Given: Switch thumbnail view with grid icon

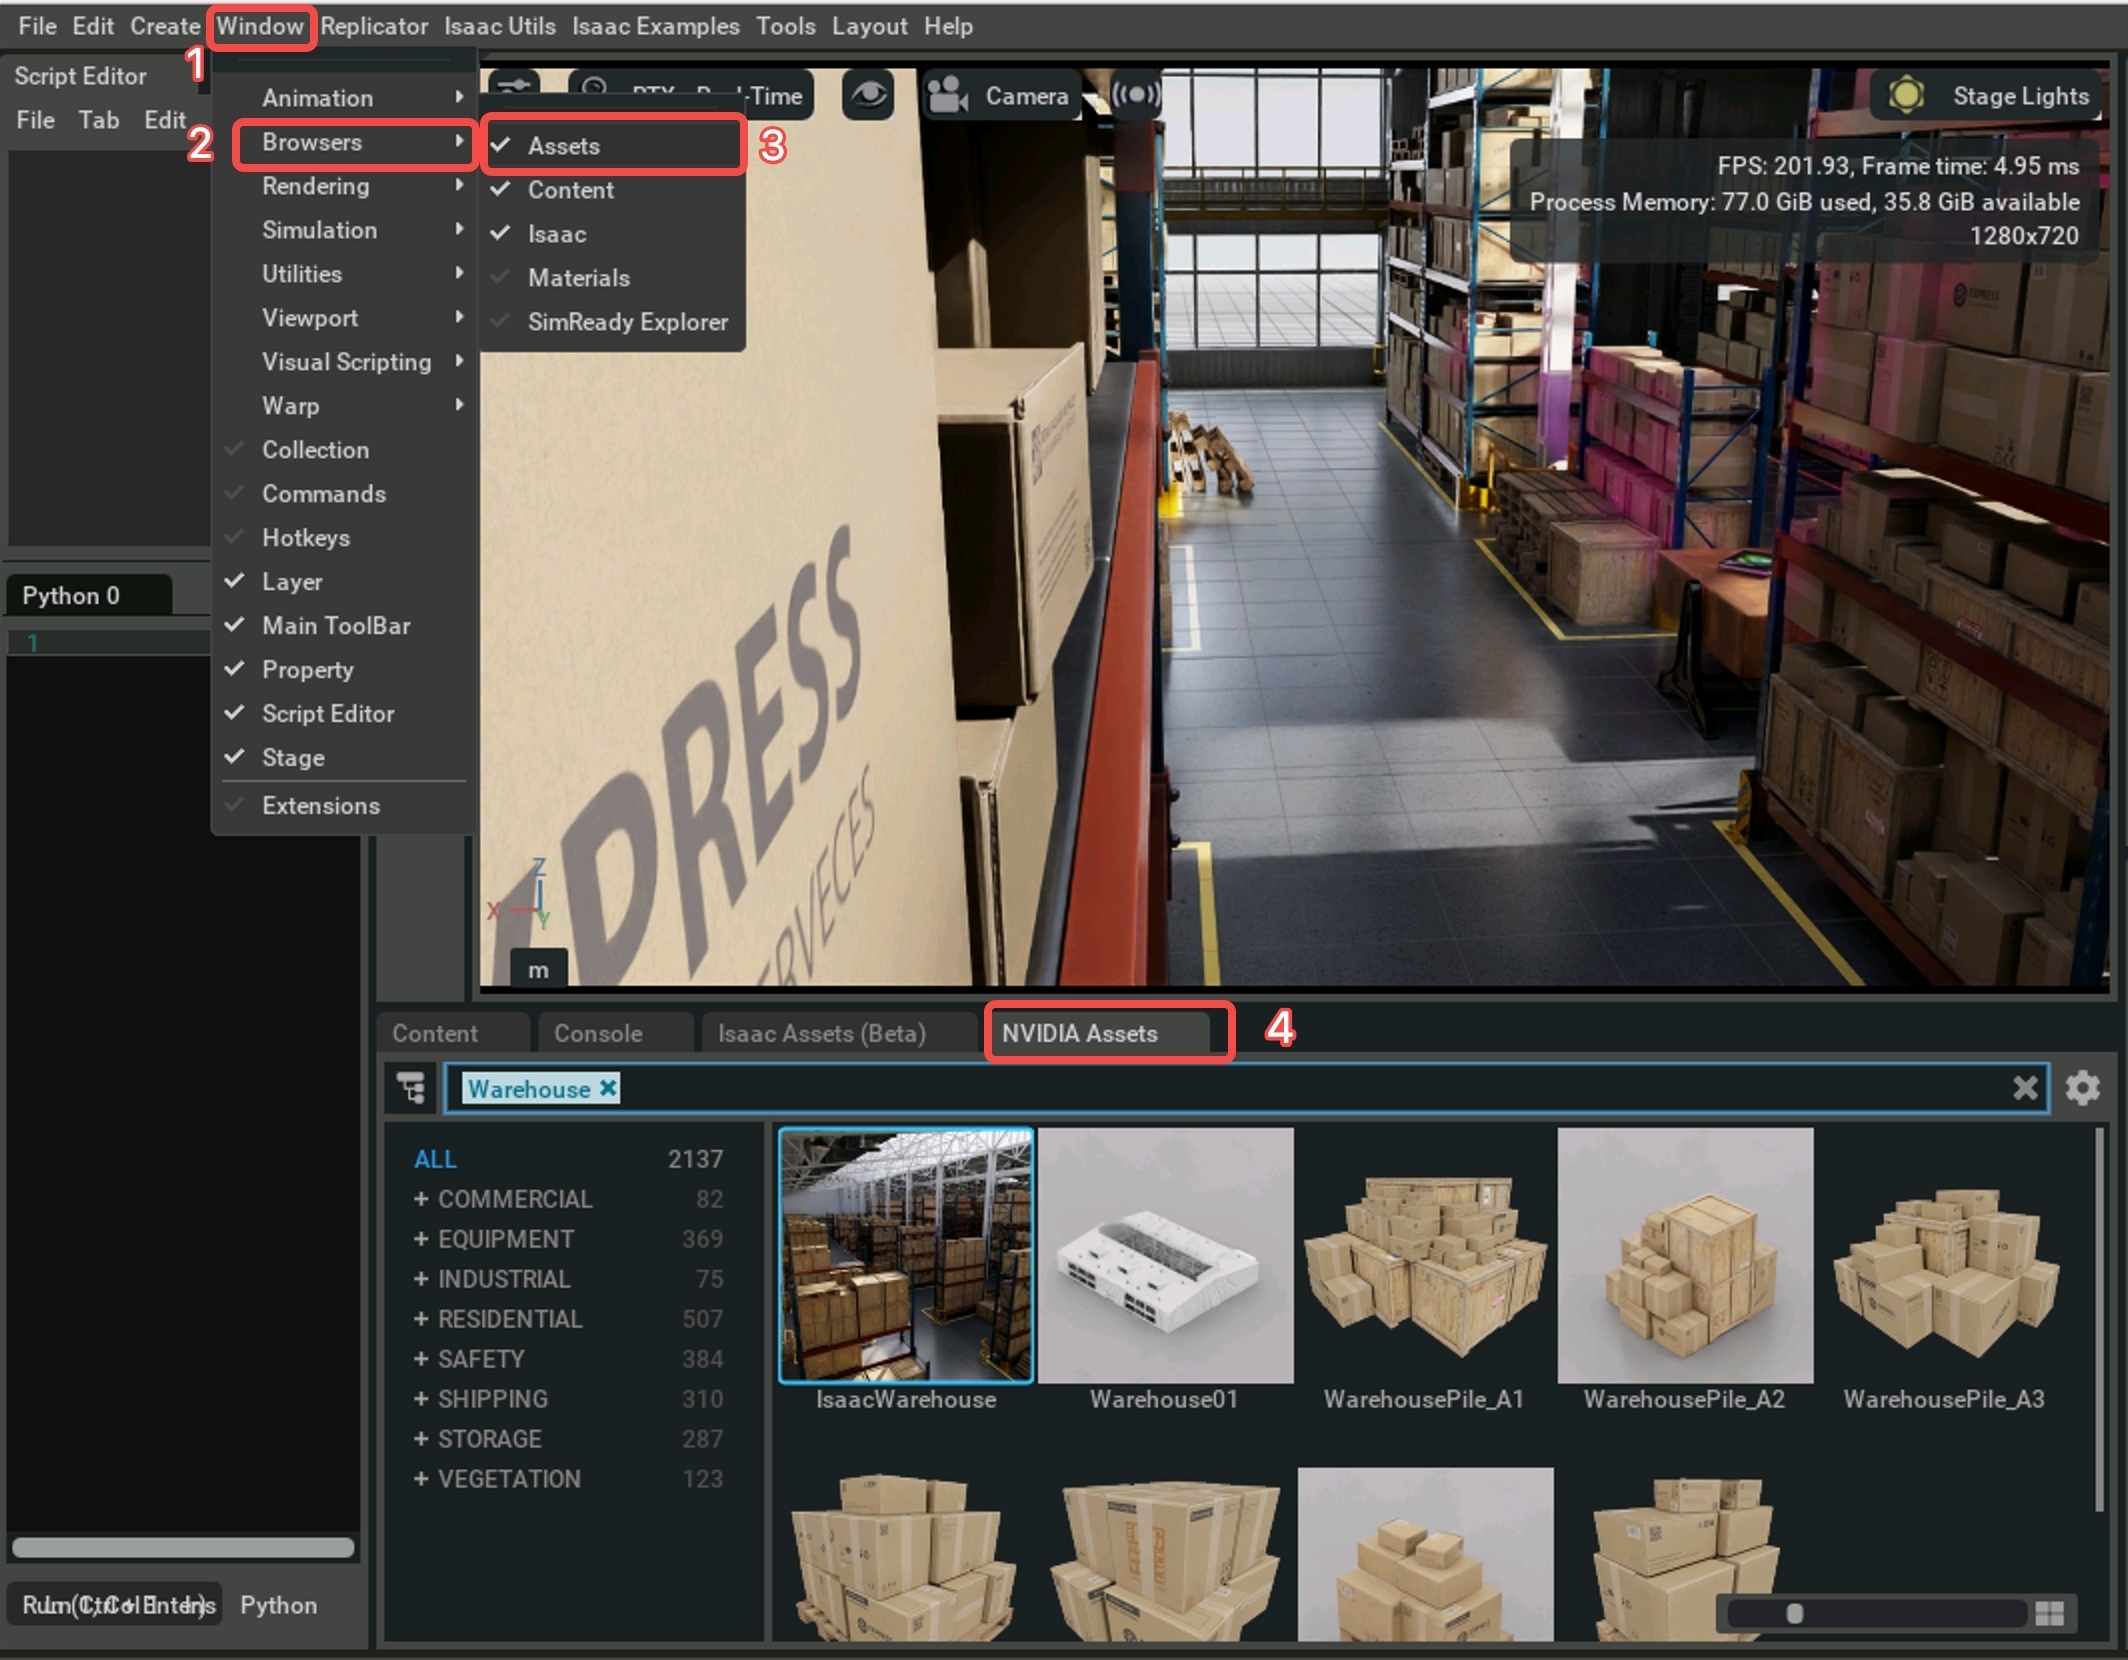Looking at the screenshot, I should (x=2049, y=1613).
